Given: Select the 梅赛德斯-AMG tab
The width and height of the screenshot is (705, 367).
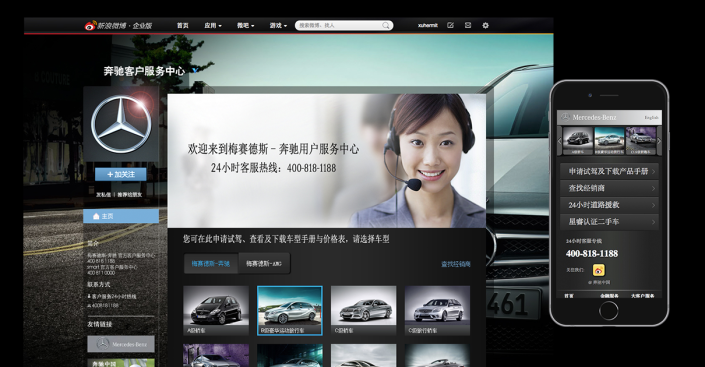Looking at the screenshot, I should tap(264, 264).
